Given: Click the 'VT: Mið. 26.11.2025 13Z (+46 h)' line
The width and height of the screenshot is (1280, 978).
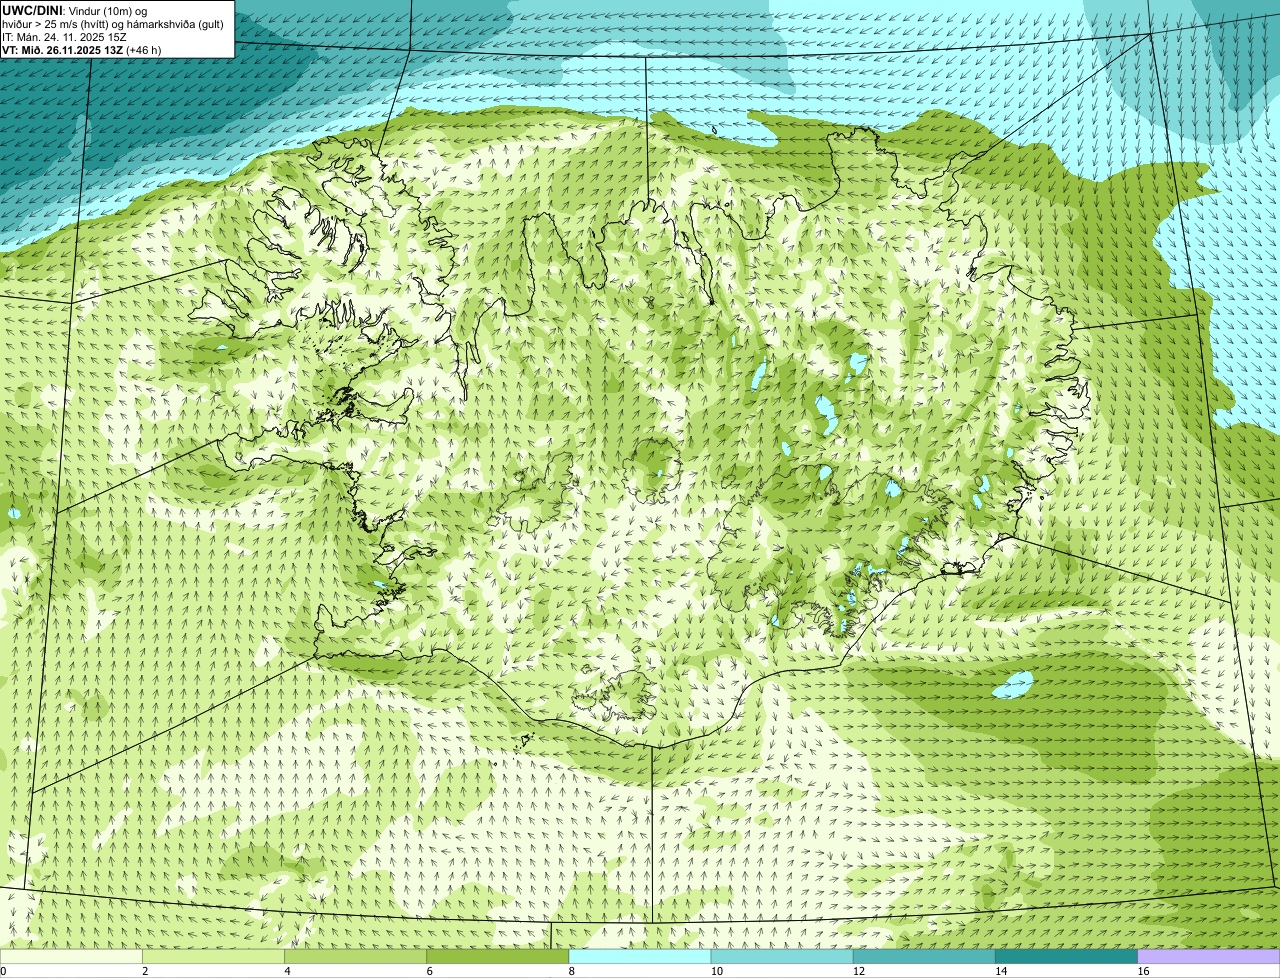Looking at the screenshot, I should tap(82, 49).
